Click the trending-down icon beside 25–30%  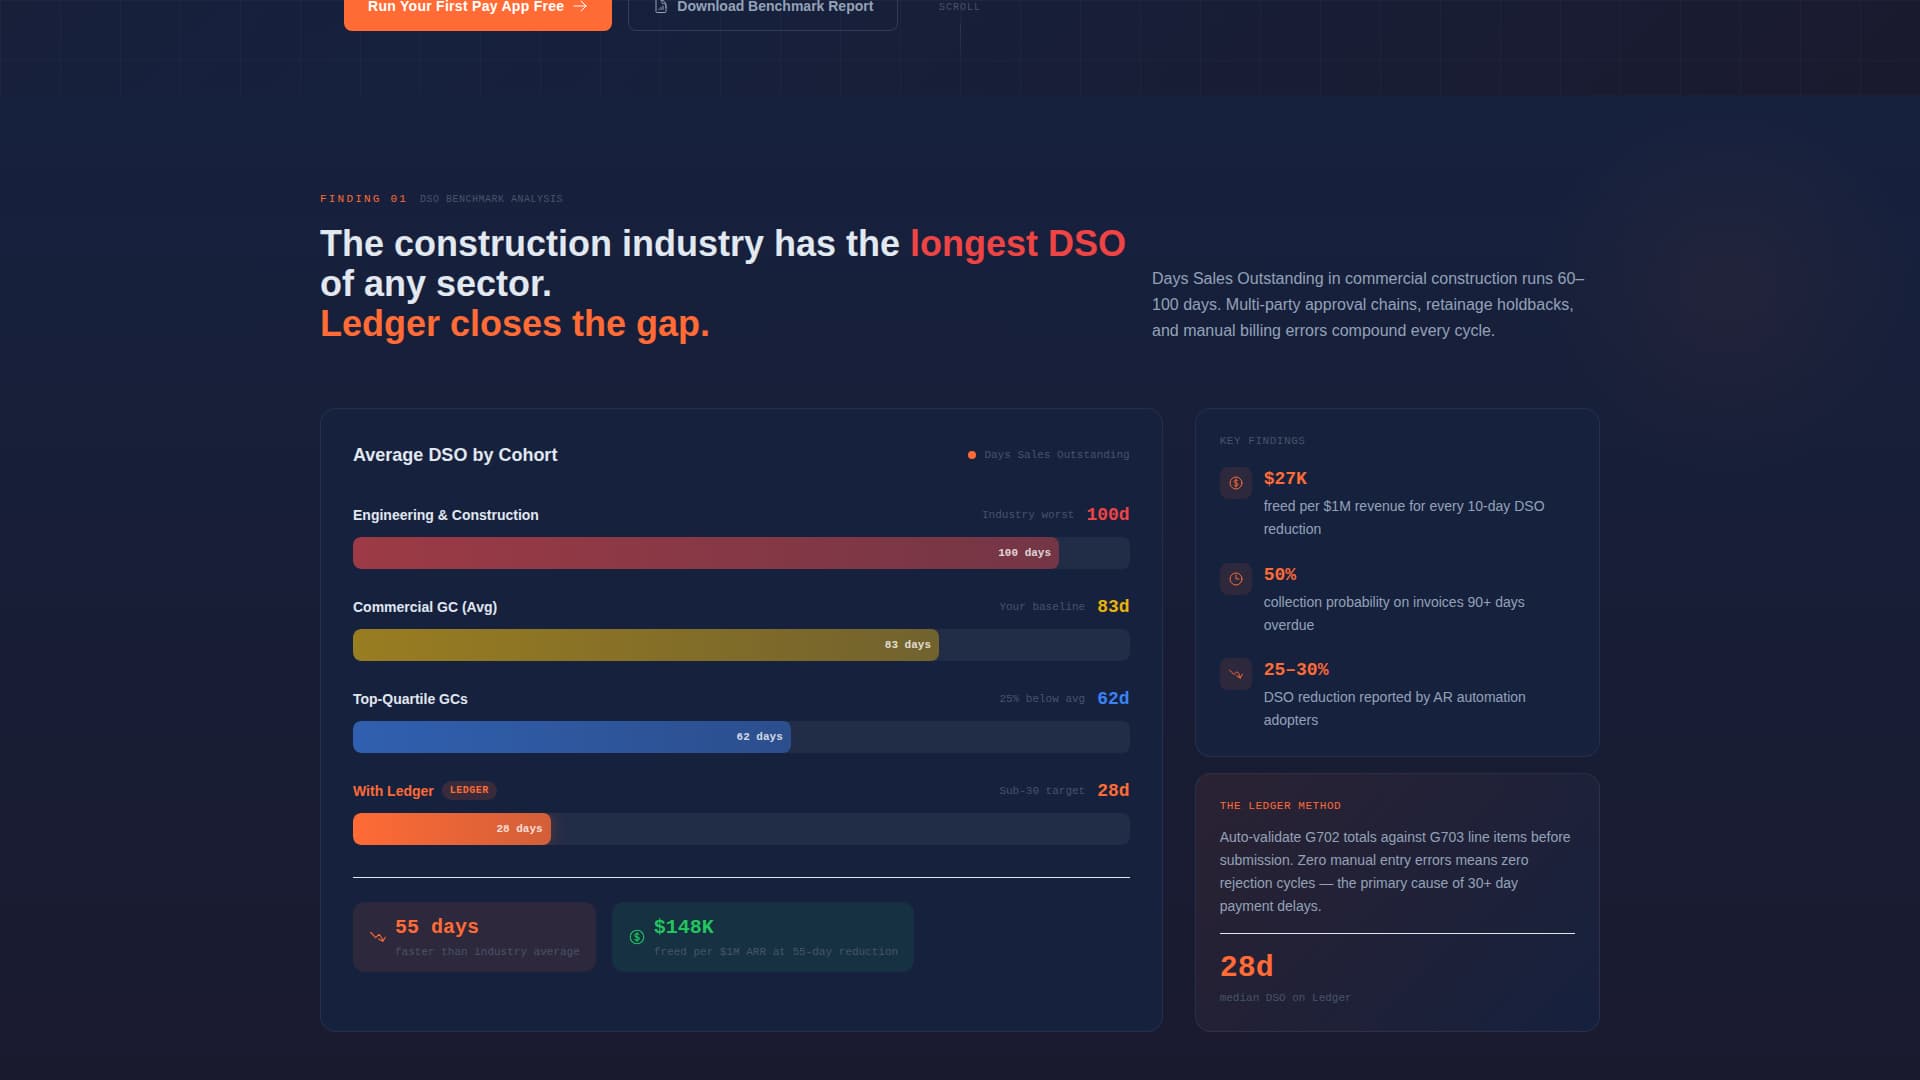pos(1236,674)
